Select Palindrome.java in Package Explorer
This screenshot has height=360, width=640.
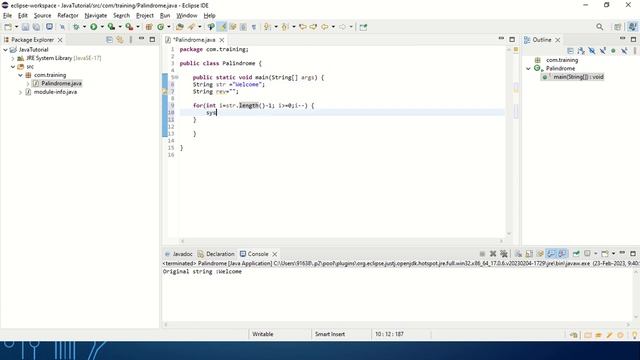pyautogui.click(x=61, y=83)
